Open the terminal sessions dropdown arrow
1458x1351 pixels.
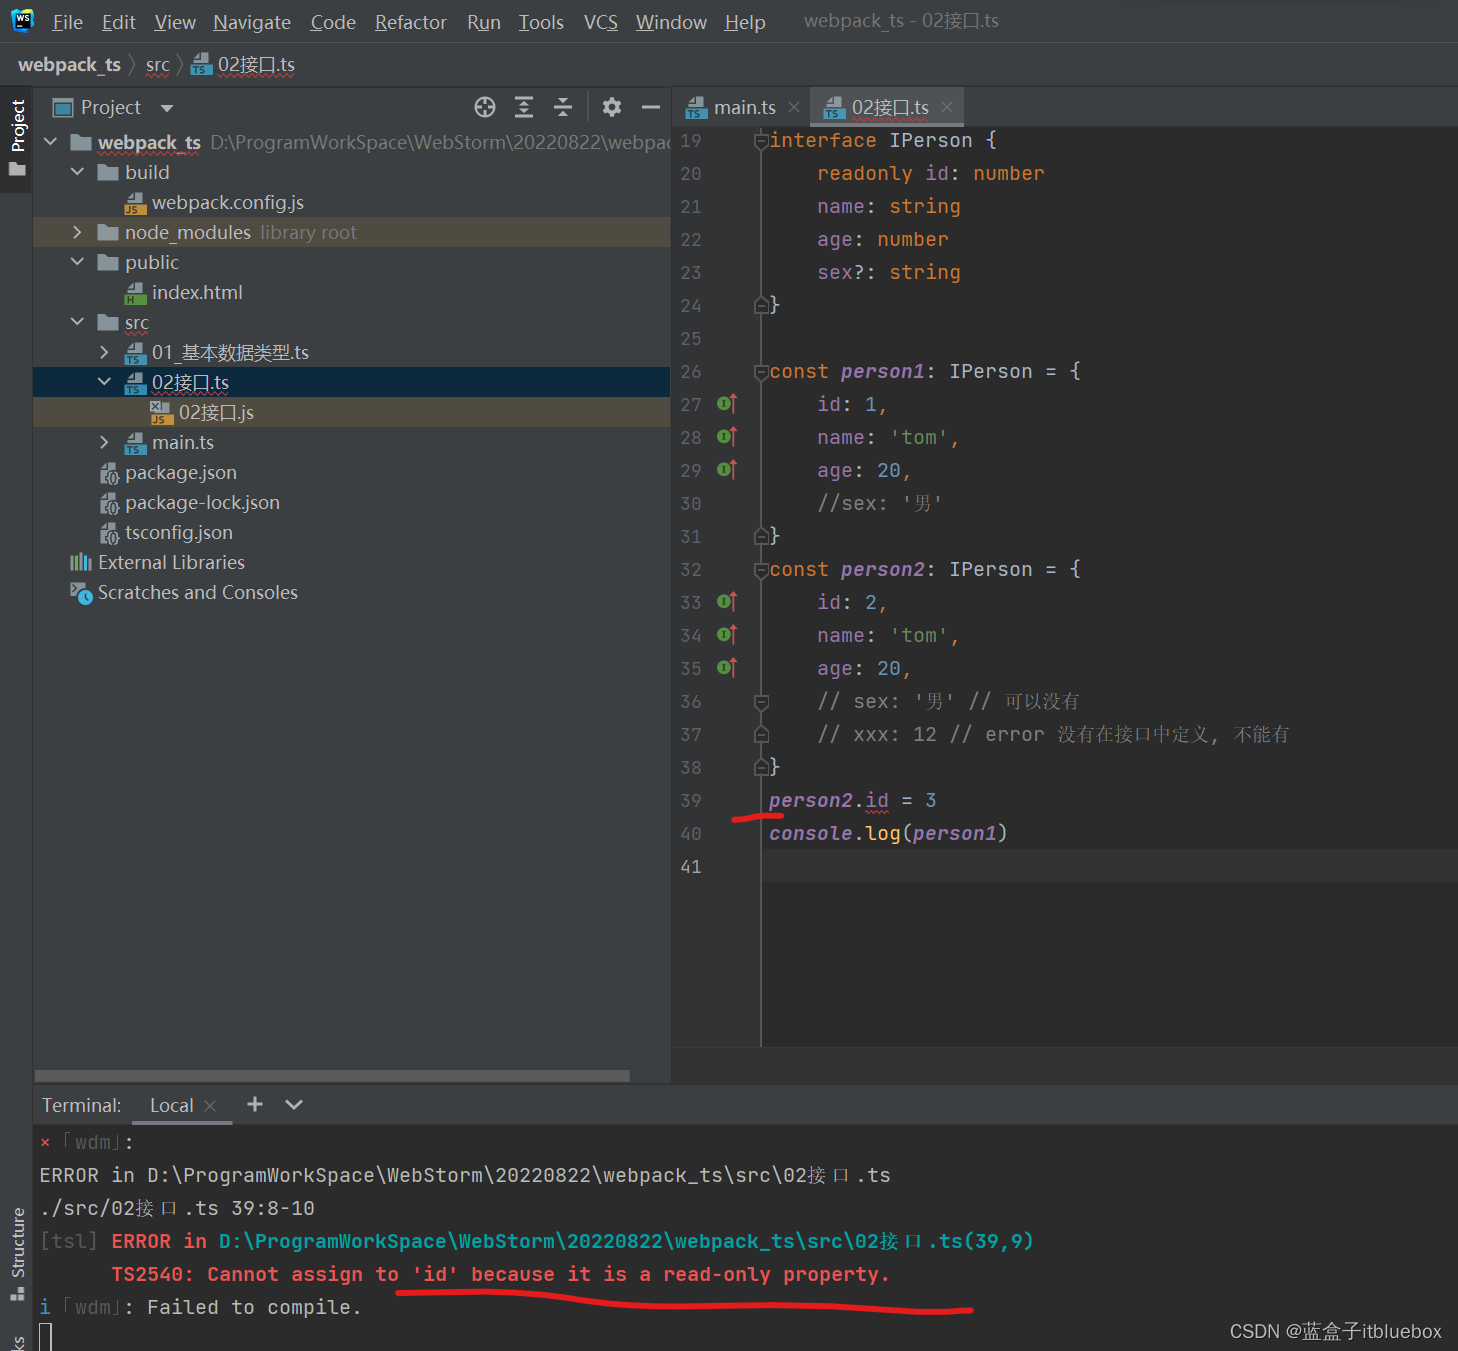tap(294, 1104)
